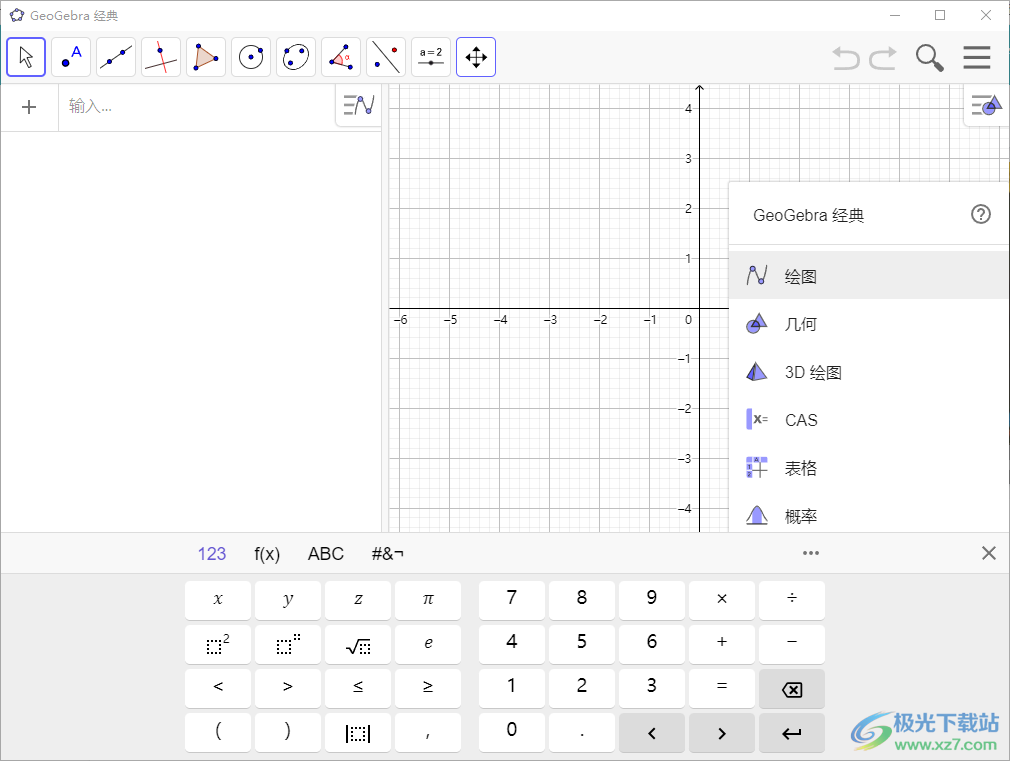Select the Perpendicular Line tool
1010x761 pixels.
click(161, 57)
